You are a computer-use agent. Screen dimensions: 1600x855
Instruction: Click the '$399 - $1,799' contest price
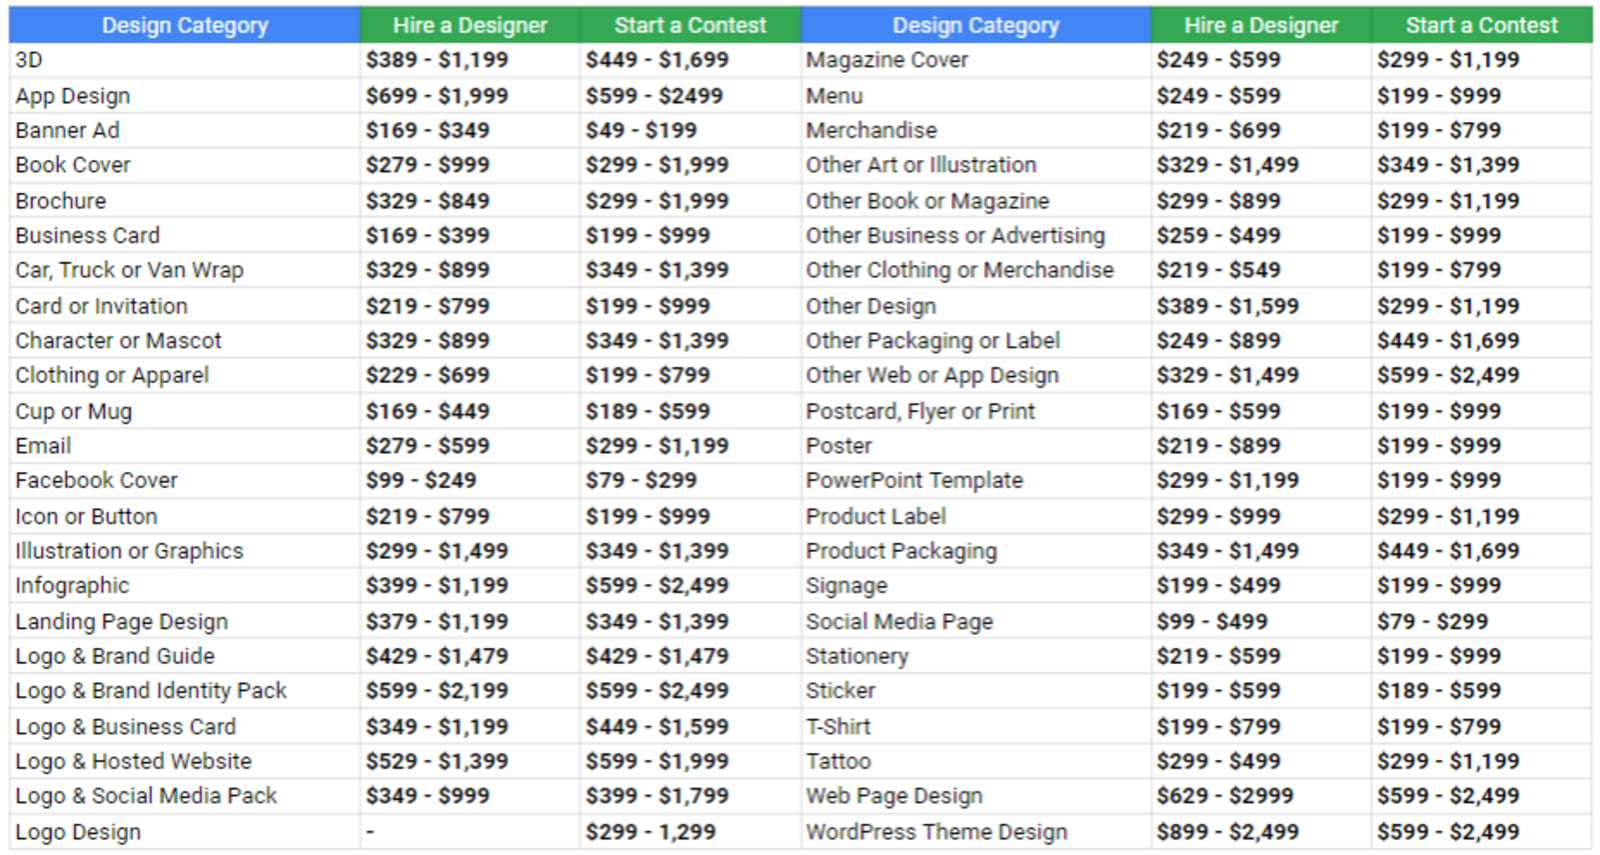pyautogui.click(x=690, y=796)
